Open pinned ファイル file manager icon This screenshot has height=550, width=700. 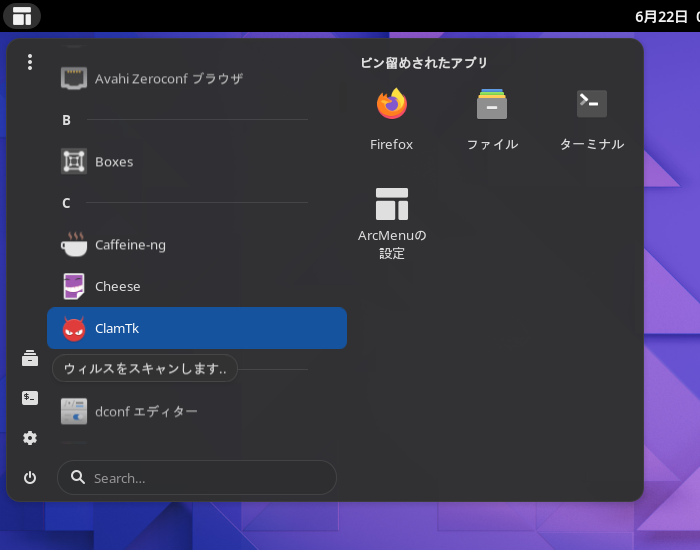tap(492, 104)
